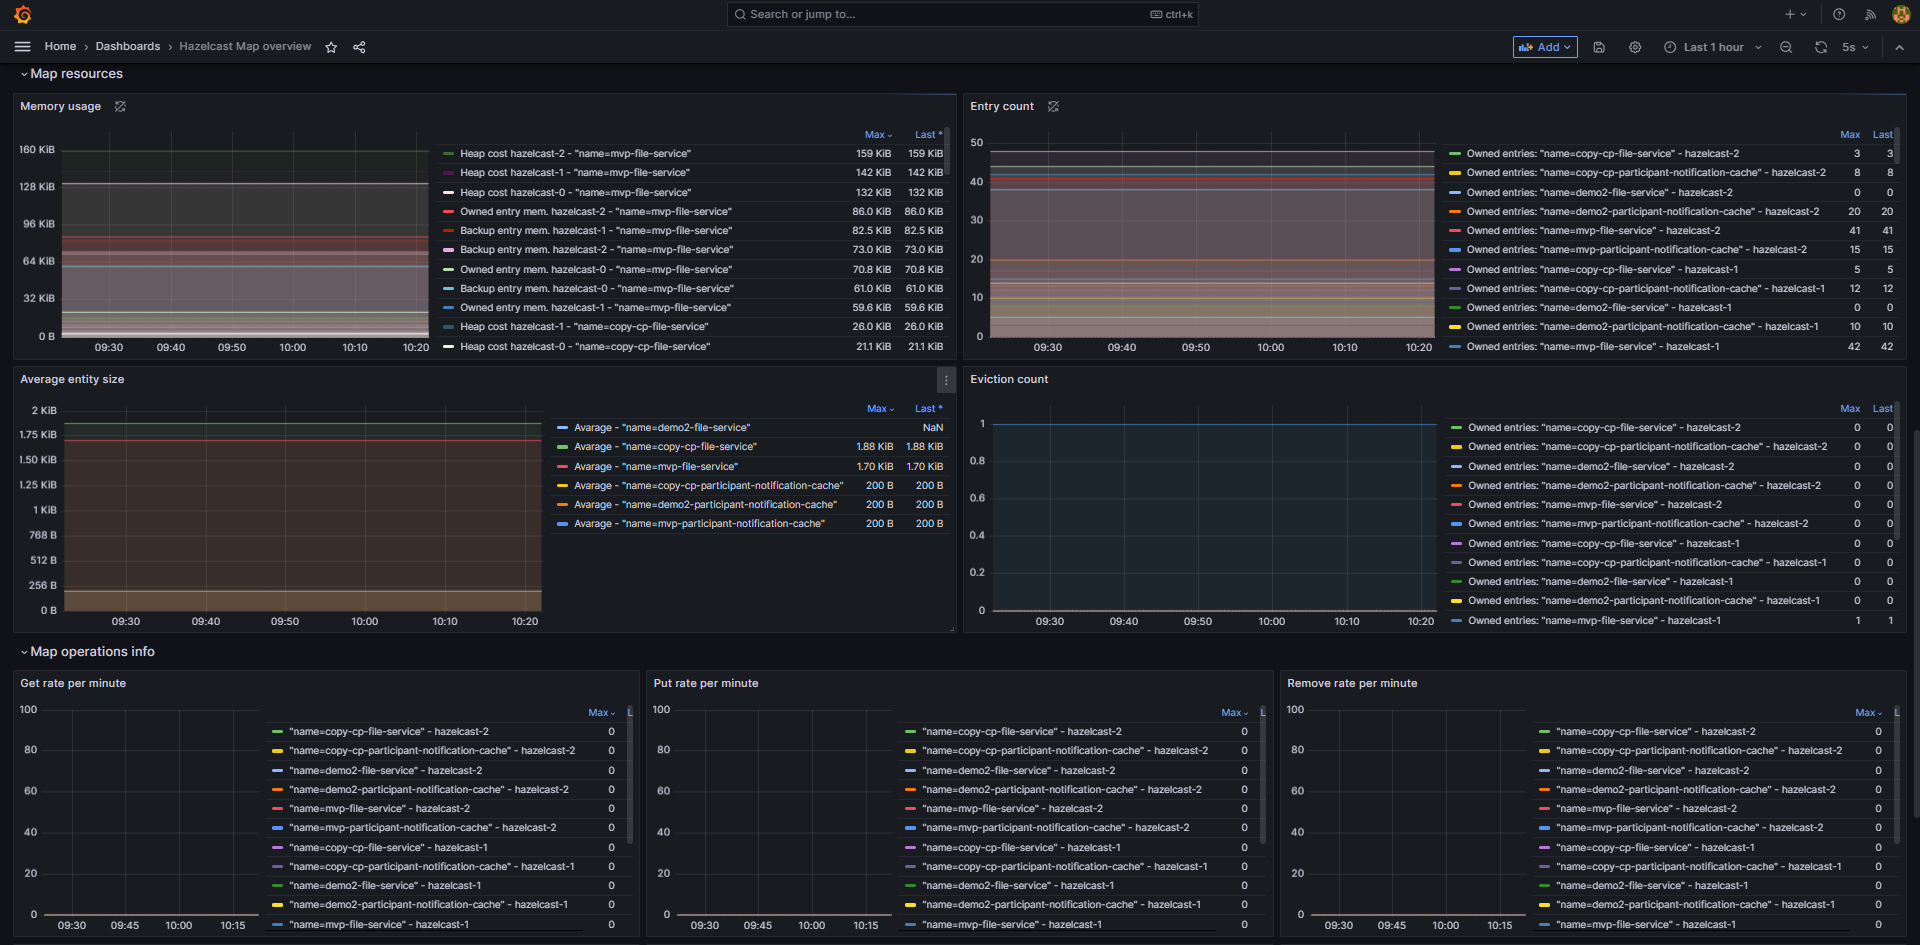Navigate to Dashboards in the breadcrumb

(x=128, y=47)
